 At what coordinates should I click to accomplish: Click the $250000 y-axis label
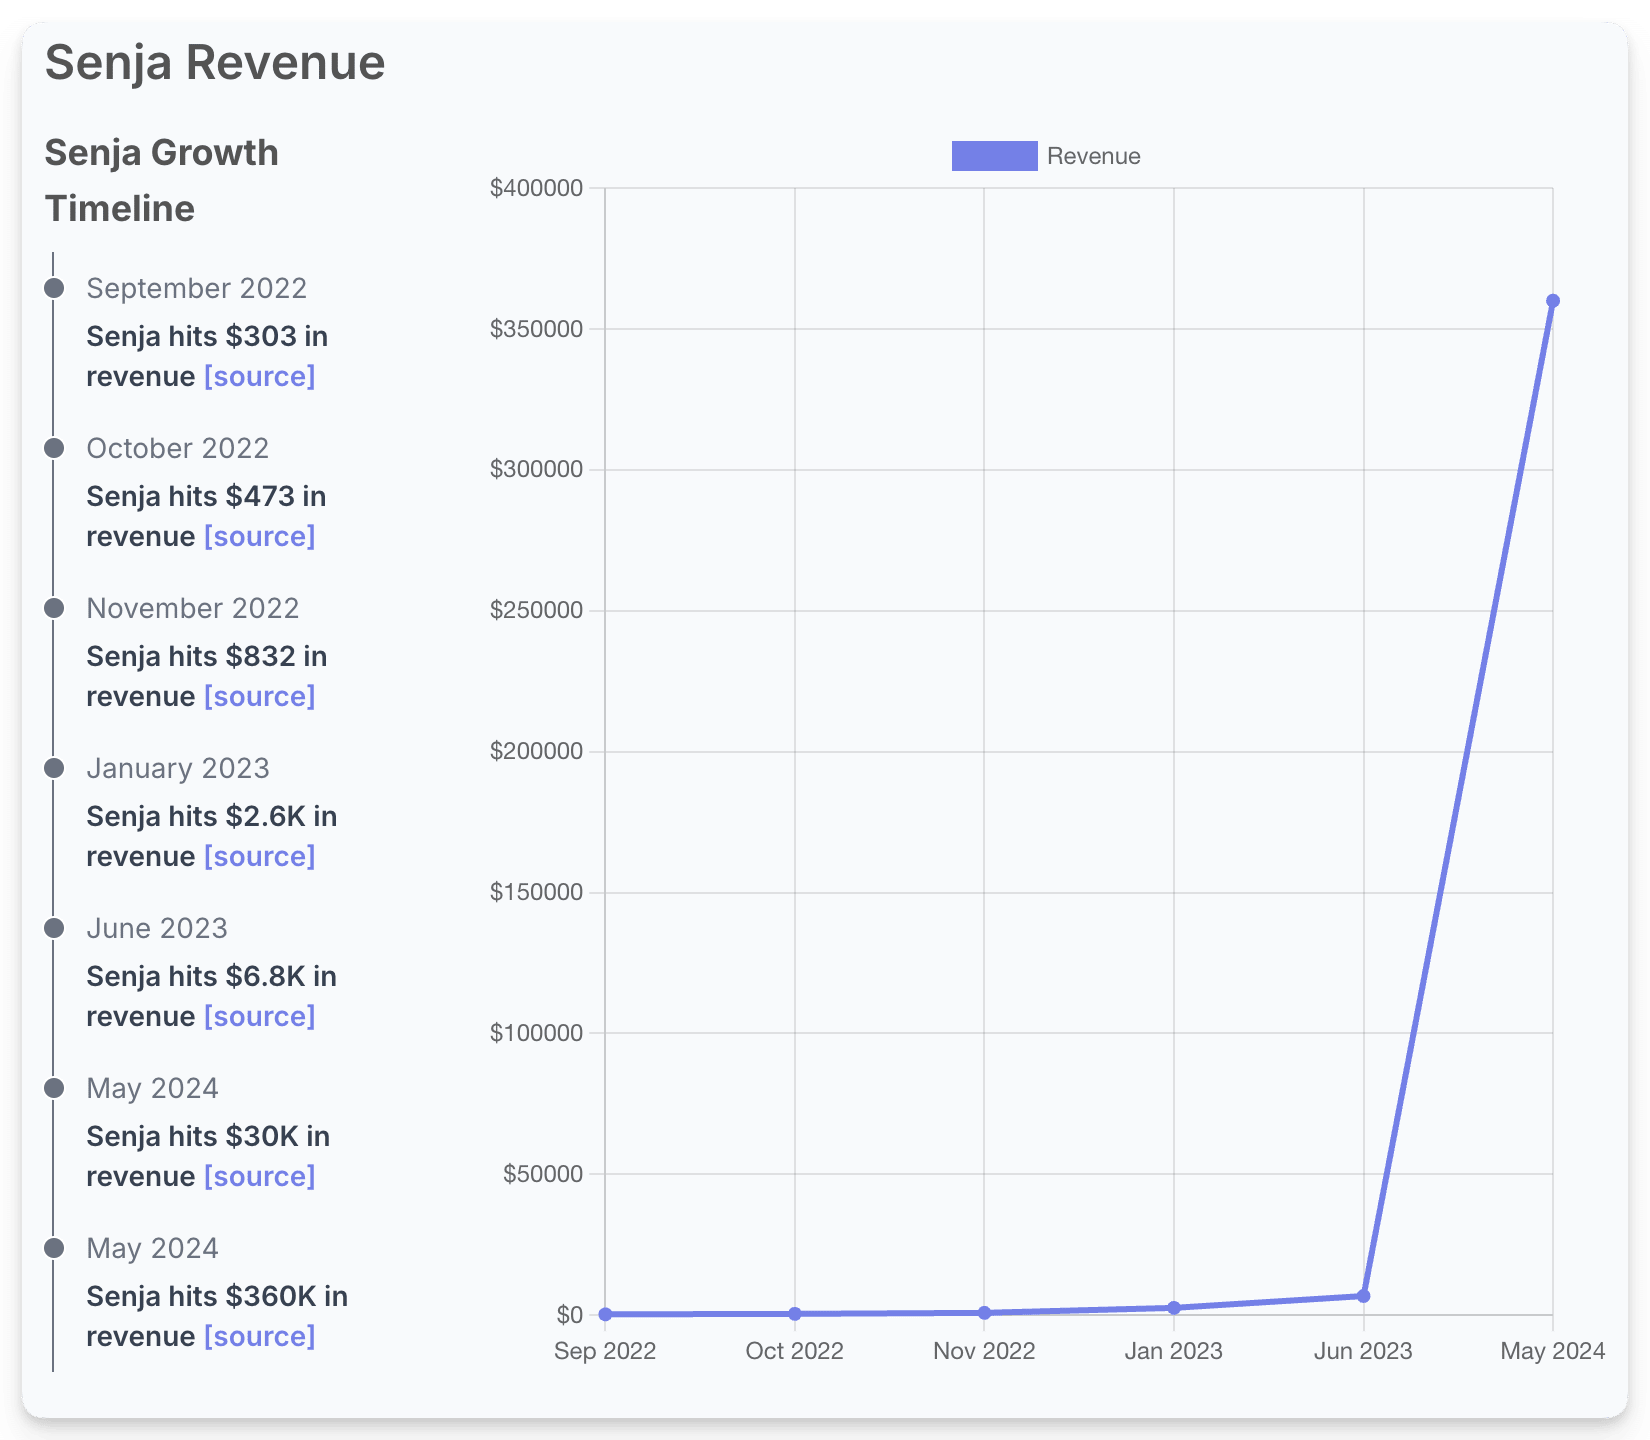pyautogui.click(x=536, y=610)
